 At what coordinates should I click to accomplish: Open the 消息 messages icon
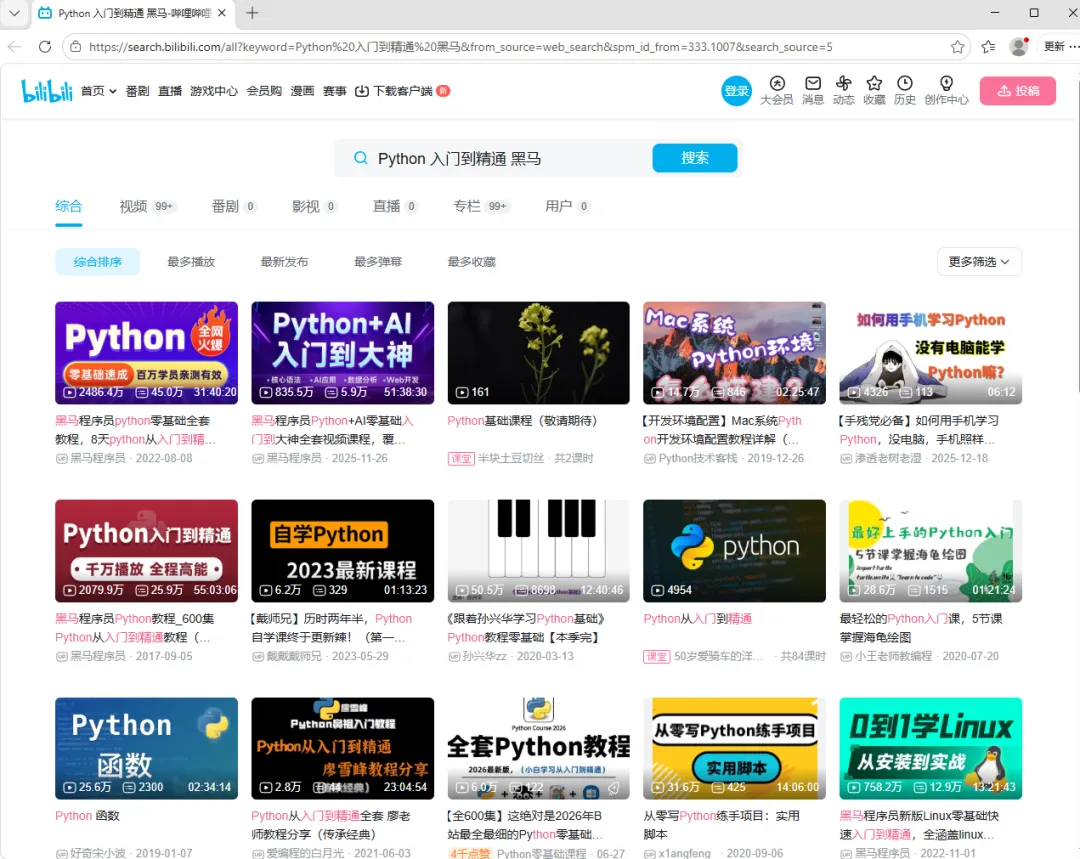(x=813, y=90)
